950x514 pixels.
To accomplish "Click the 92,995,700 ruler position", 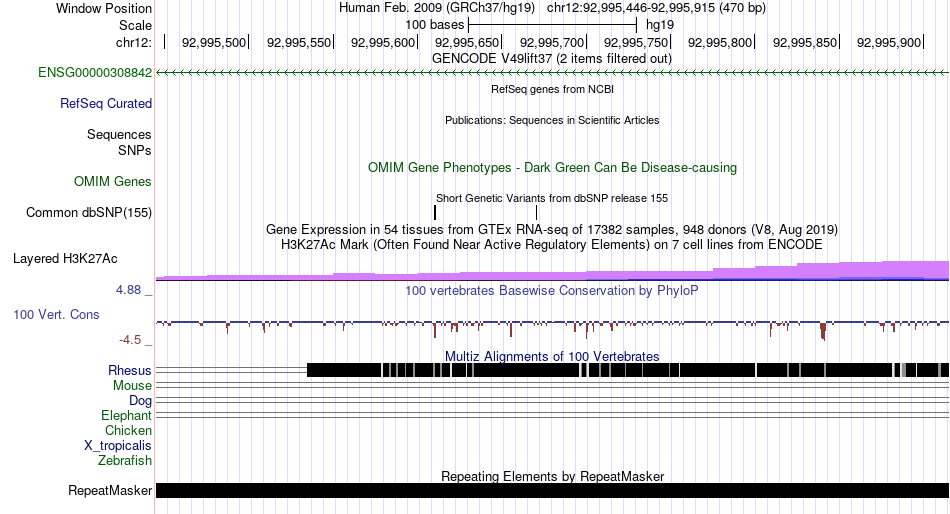I will pyautogui.click(x=552, y=42).
